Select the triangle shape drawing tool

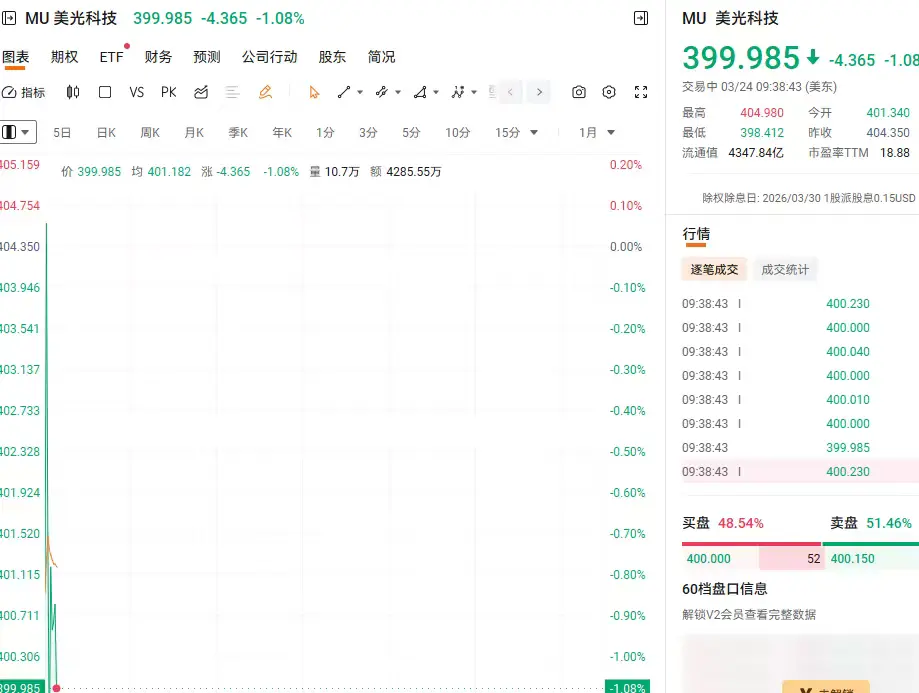click(x=420, y=92)
